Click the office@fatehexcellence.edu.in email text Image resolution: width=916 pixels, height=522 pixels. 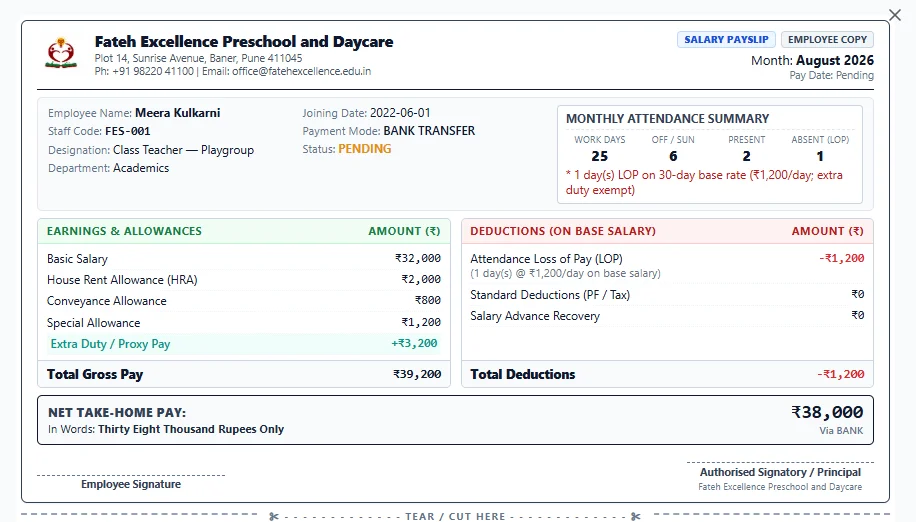(x=301, y=71)
